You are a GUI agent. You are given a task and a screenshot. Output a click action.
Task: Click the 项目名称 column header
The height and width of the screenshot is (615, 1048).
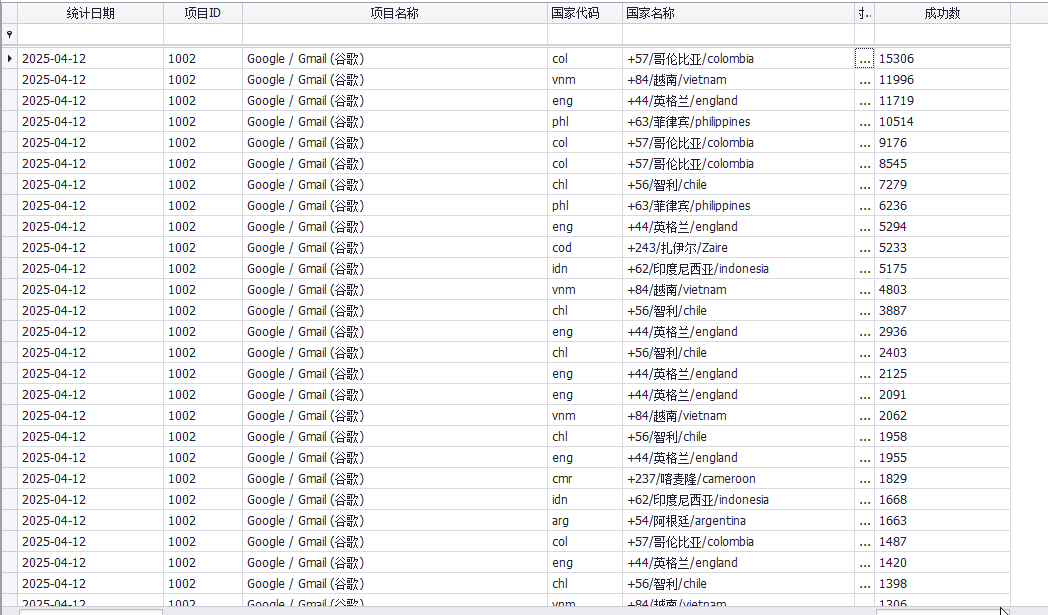tap(394, 13)
